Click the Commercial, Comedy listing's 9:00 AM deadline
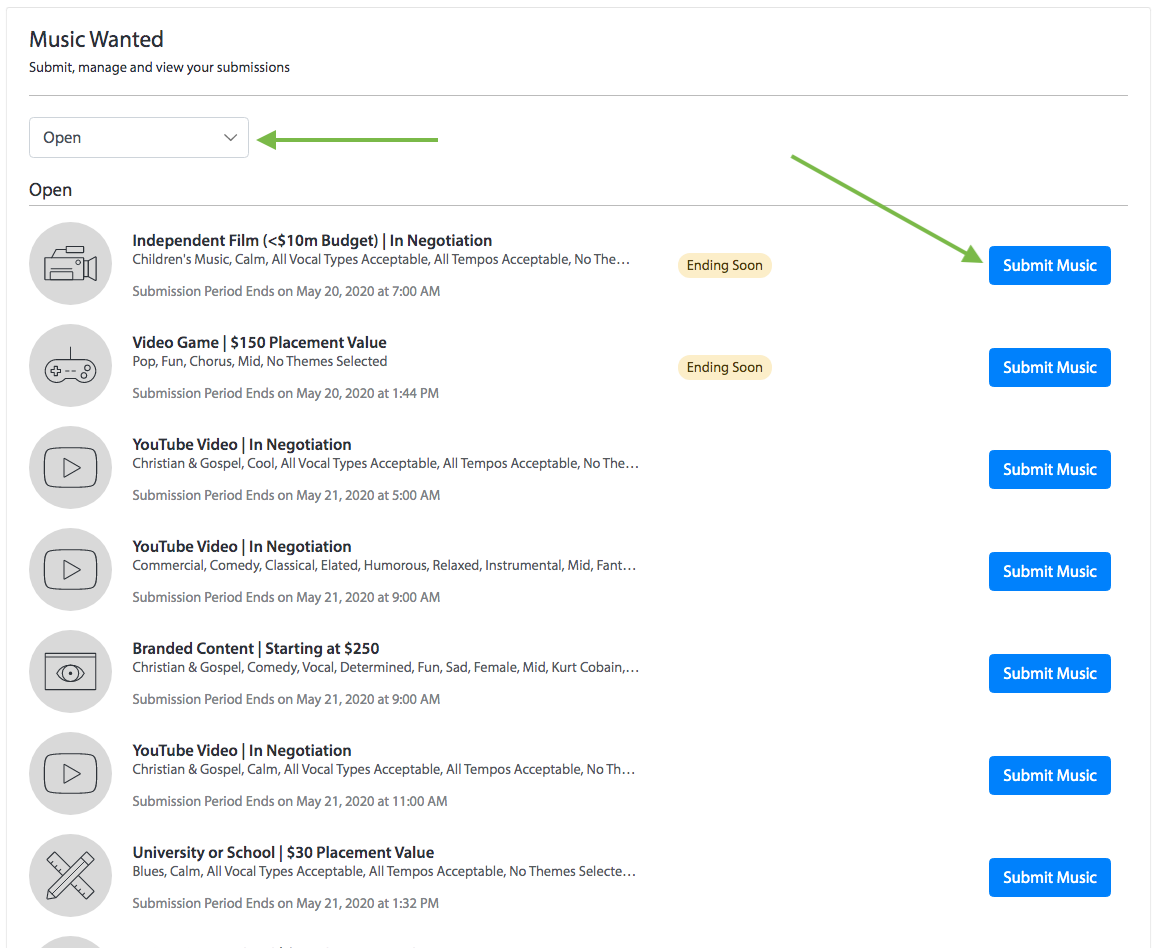The width and height of the screenshot is (1156, 948). [368, 597]
